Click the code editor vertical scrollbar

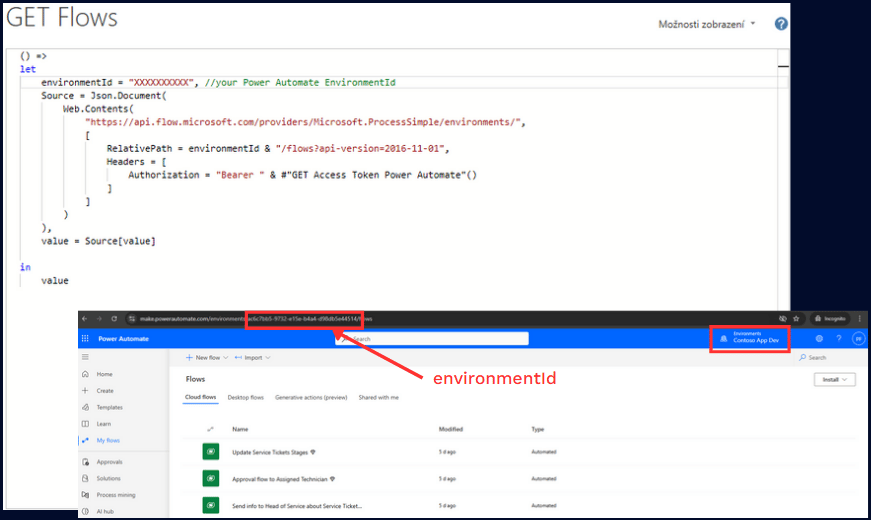point(783,178)
